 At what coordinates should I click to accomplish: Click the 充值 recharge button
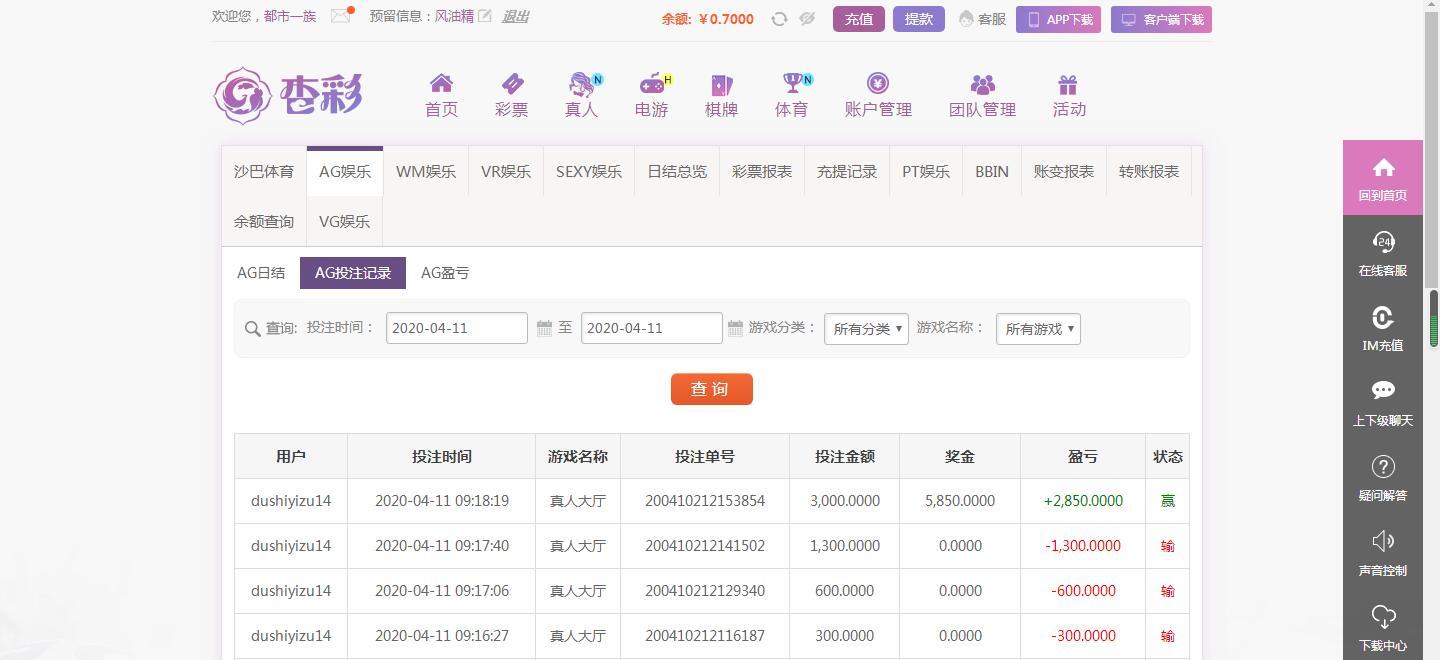pyautogui.click(x=858, y=18)
